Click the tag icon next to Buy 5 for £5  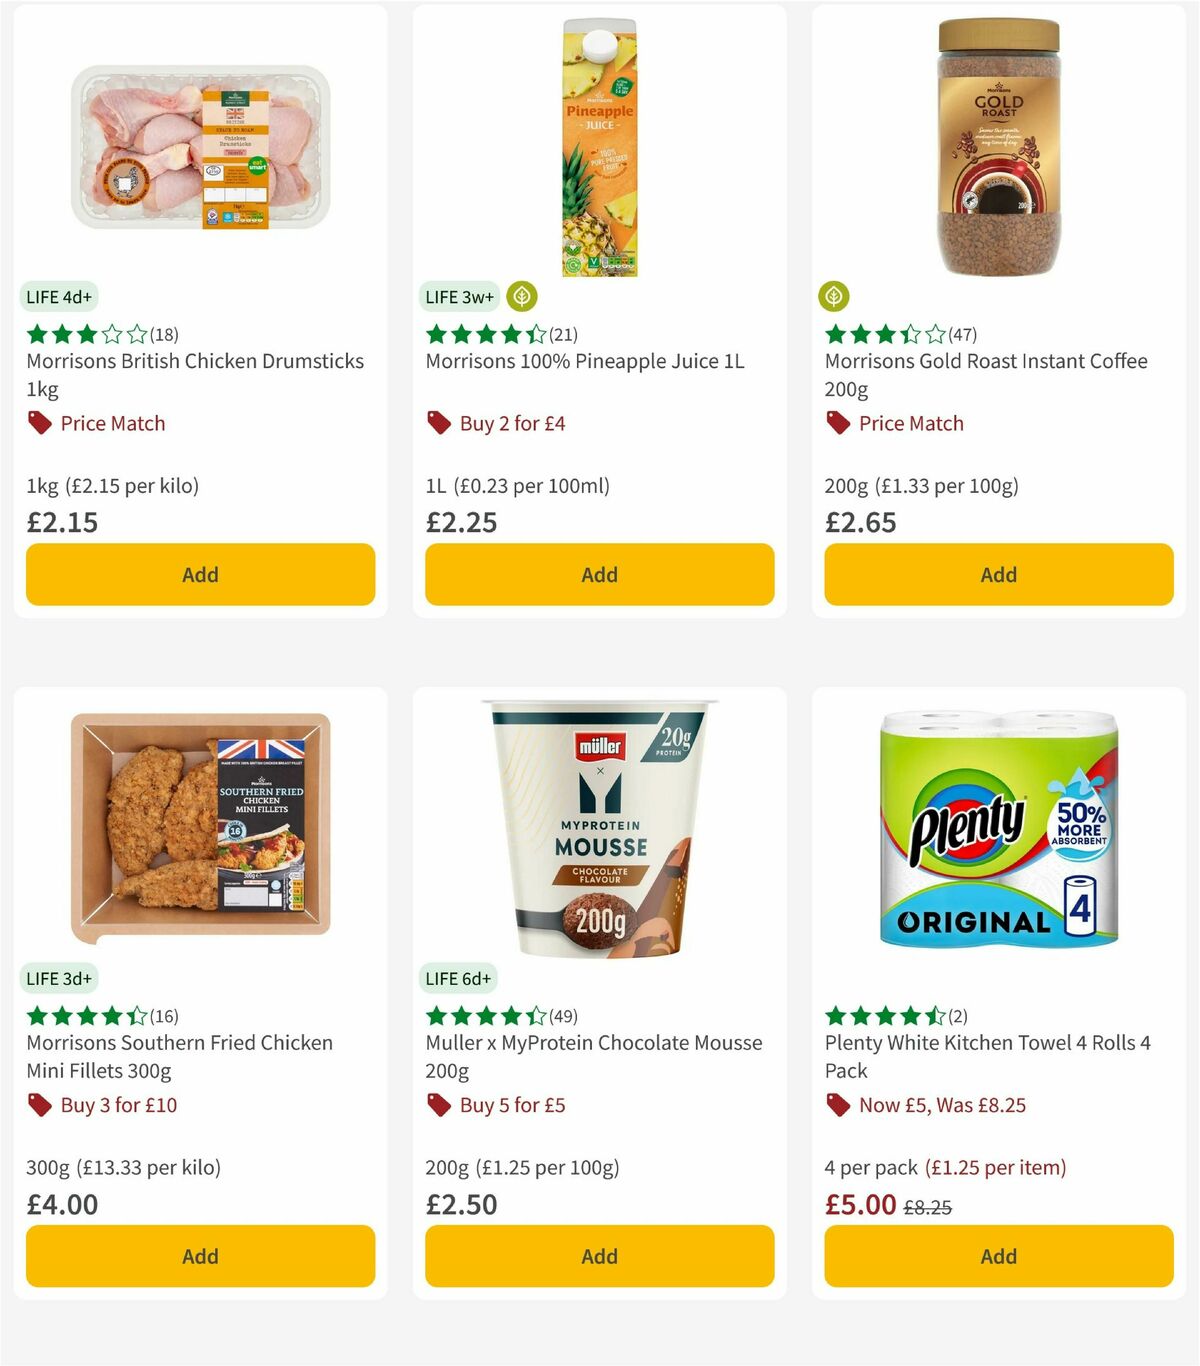437,1105
